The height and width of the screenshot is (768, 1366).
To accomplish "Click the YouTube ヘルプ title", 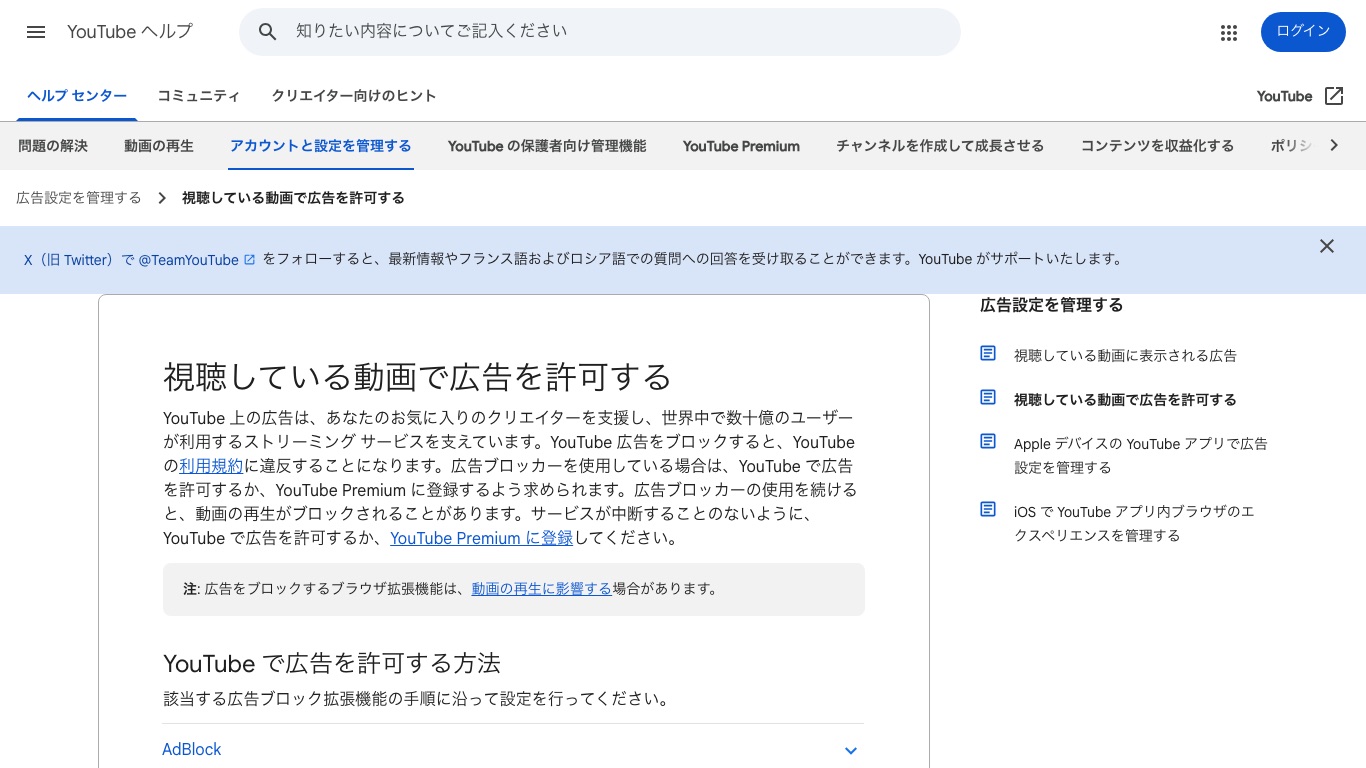I will [130, 32].
